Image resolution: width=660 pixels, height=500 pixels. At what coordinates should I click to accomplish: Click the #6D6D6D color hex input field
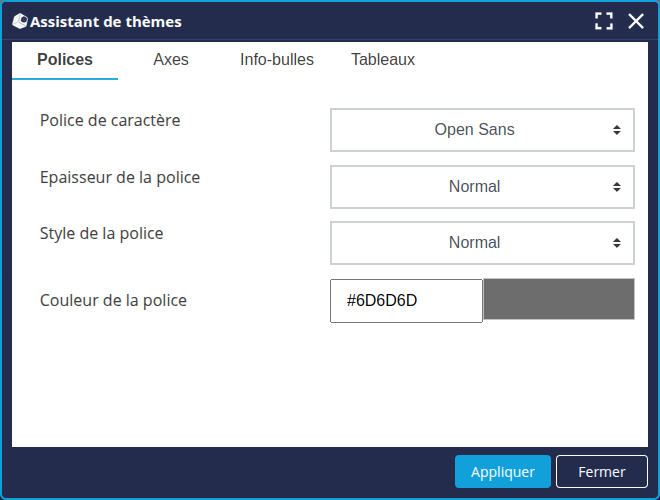(x=407, y=301)
